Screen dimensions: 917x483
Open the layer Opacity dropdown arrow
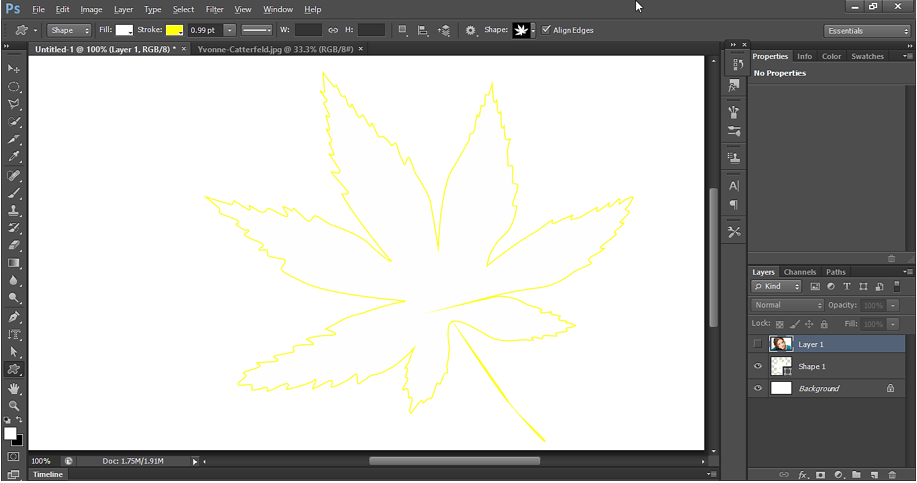coord(893,305)
